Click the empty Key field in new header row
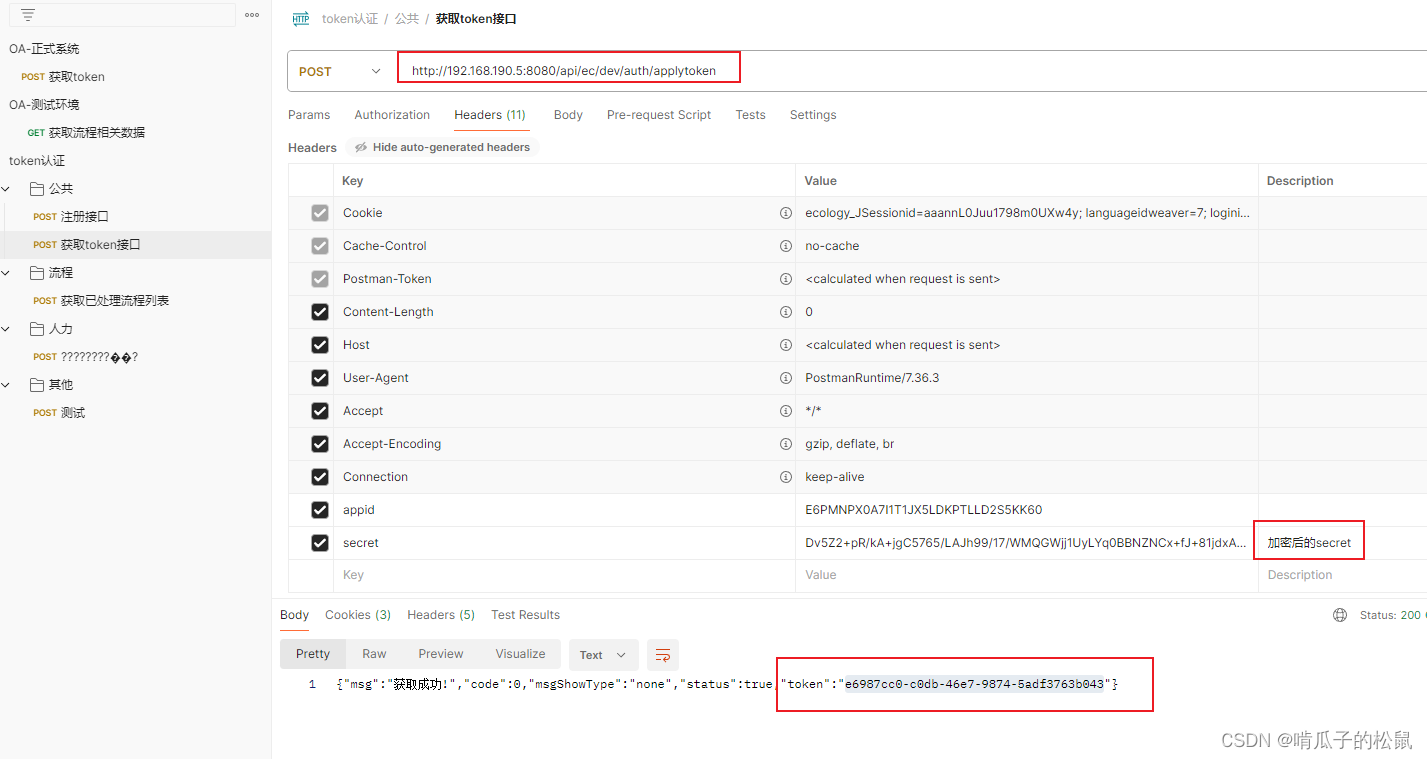The image size is (1427, 759). 560,575
